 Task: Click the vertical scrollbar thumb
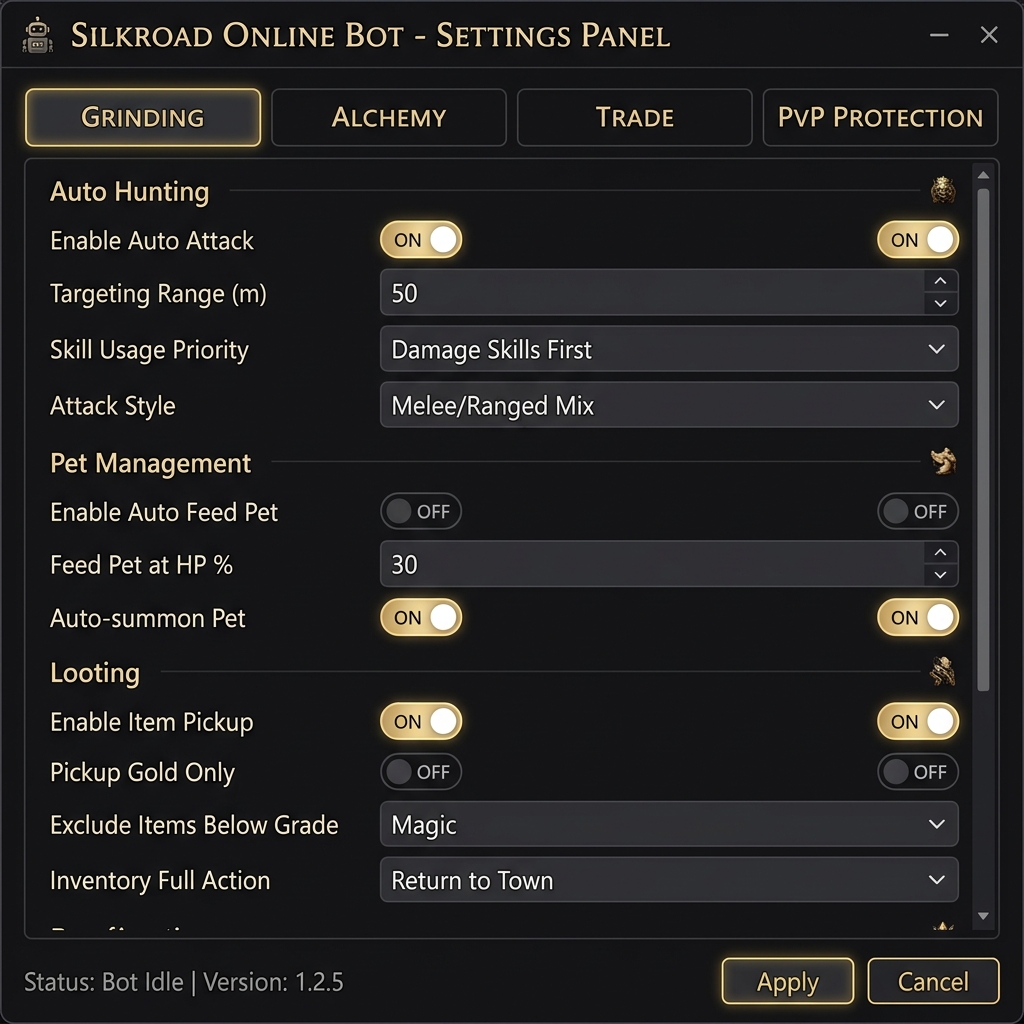point(983,440)
